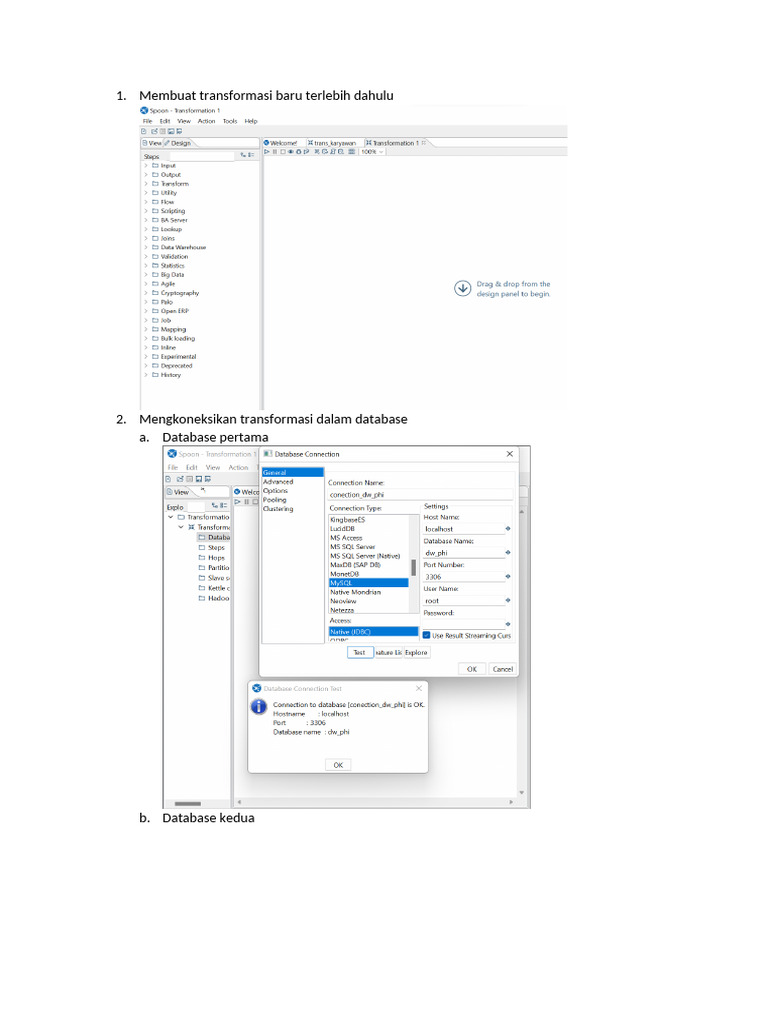Screen dimensions: 768x1024
Task: Click the variable diamond icon next to User Name
Action: [507, 600]
